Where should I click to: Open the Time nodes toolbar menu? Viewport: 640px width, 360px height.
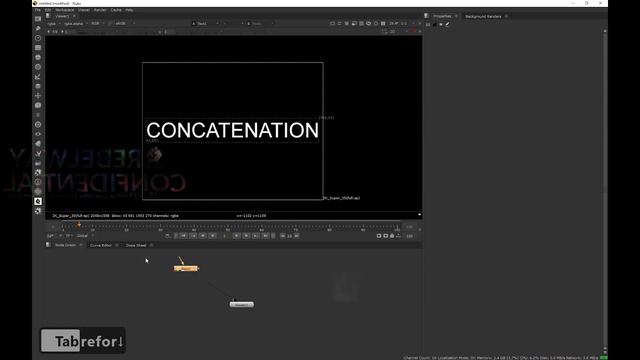click(38, 38)
